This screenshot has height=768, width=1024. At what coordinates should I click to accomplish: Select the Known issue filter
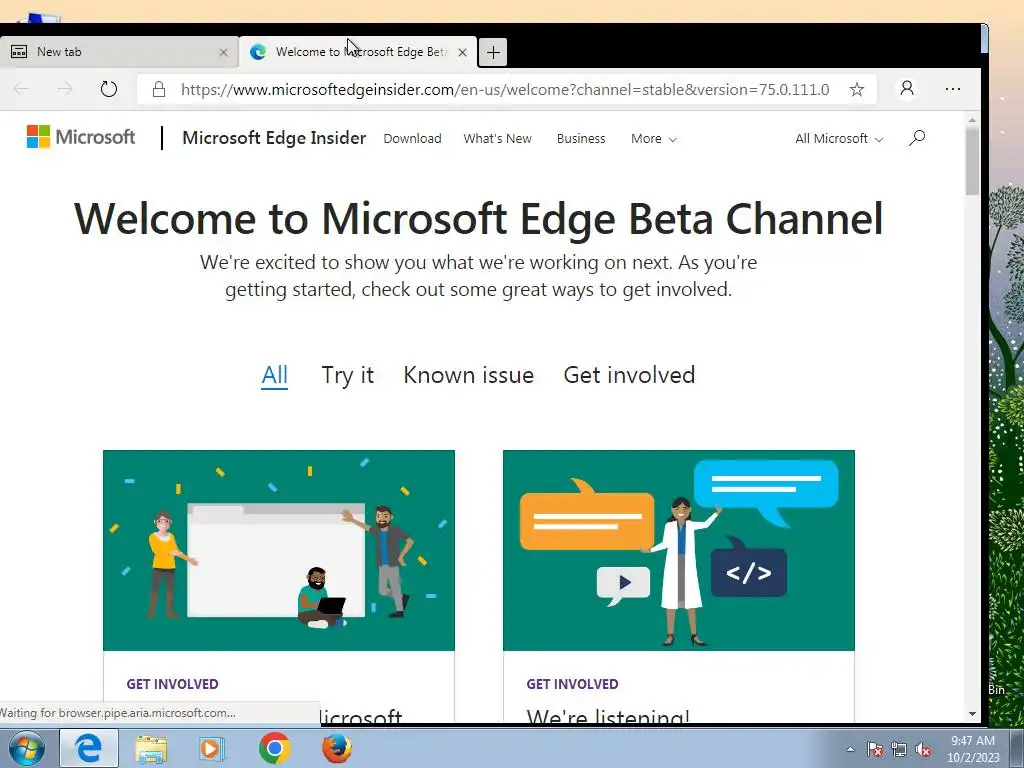[x=468, y=376]
